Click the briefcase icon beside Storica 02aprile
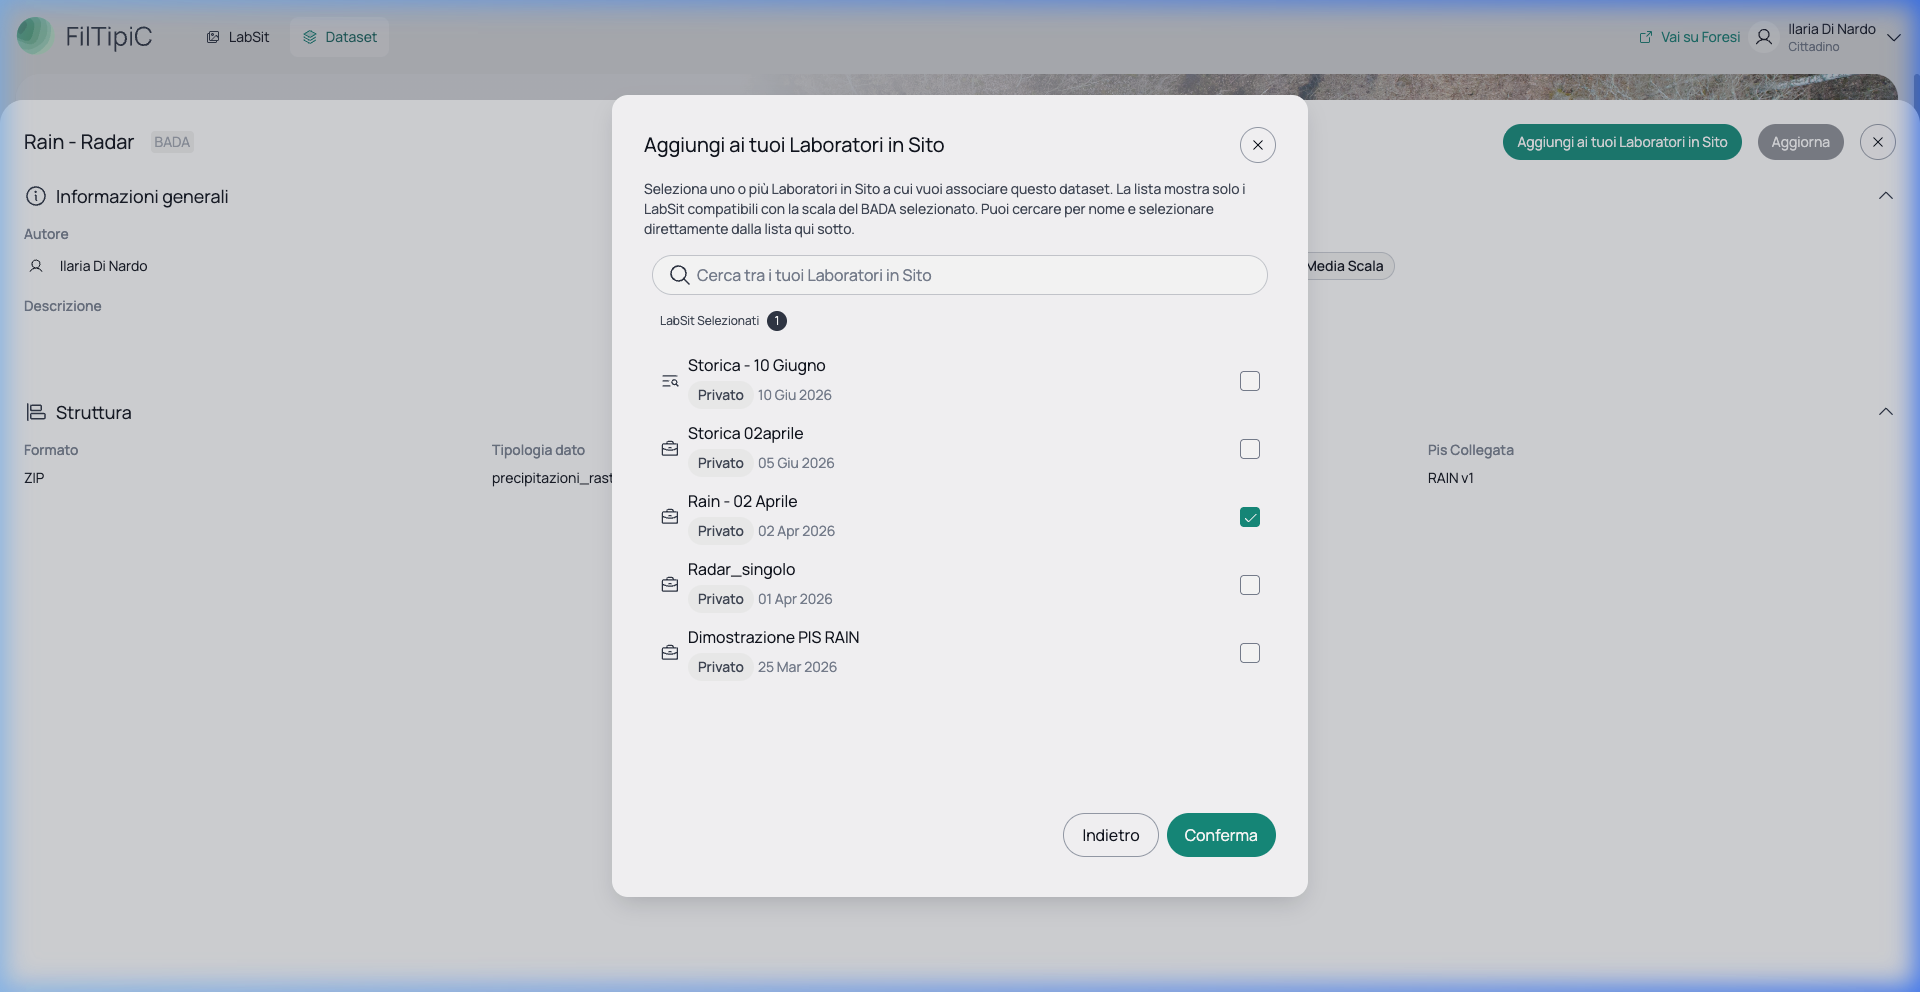Viewport: 1920px width, 992px height. 670,449
